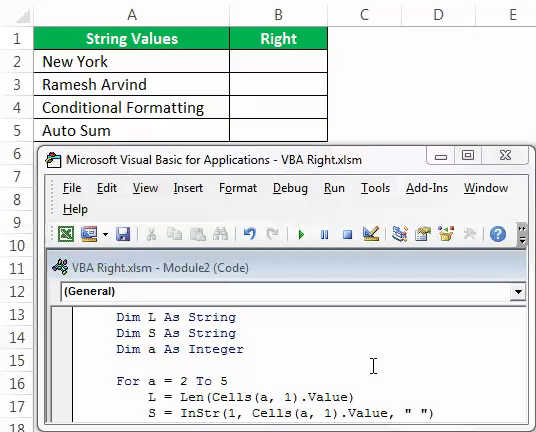536x432 pixels.
Task: Select column B header
Action: point(279,15)
